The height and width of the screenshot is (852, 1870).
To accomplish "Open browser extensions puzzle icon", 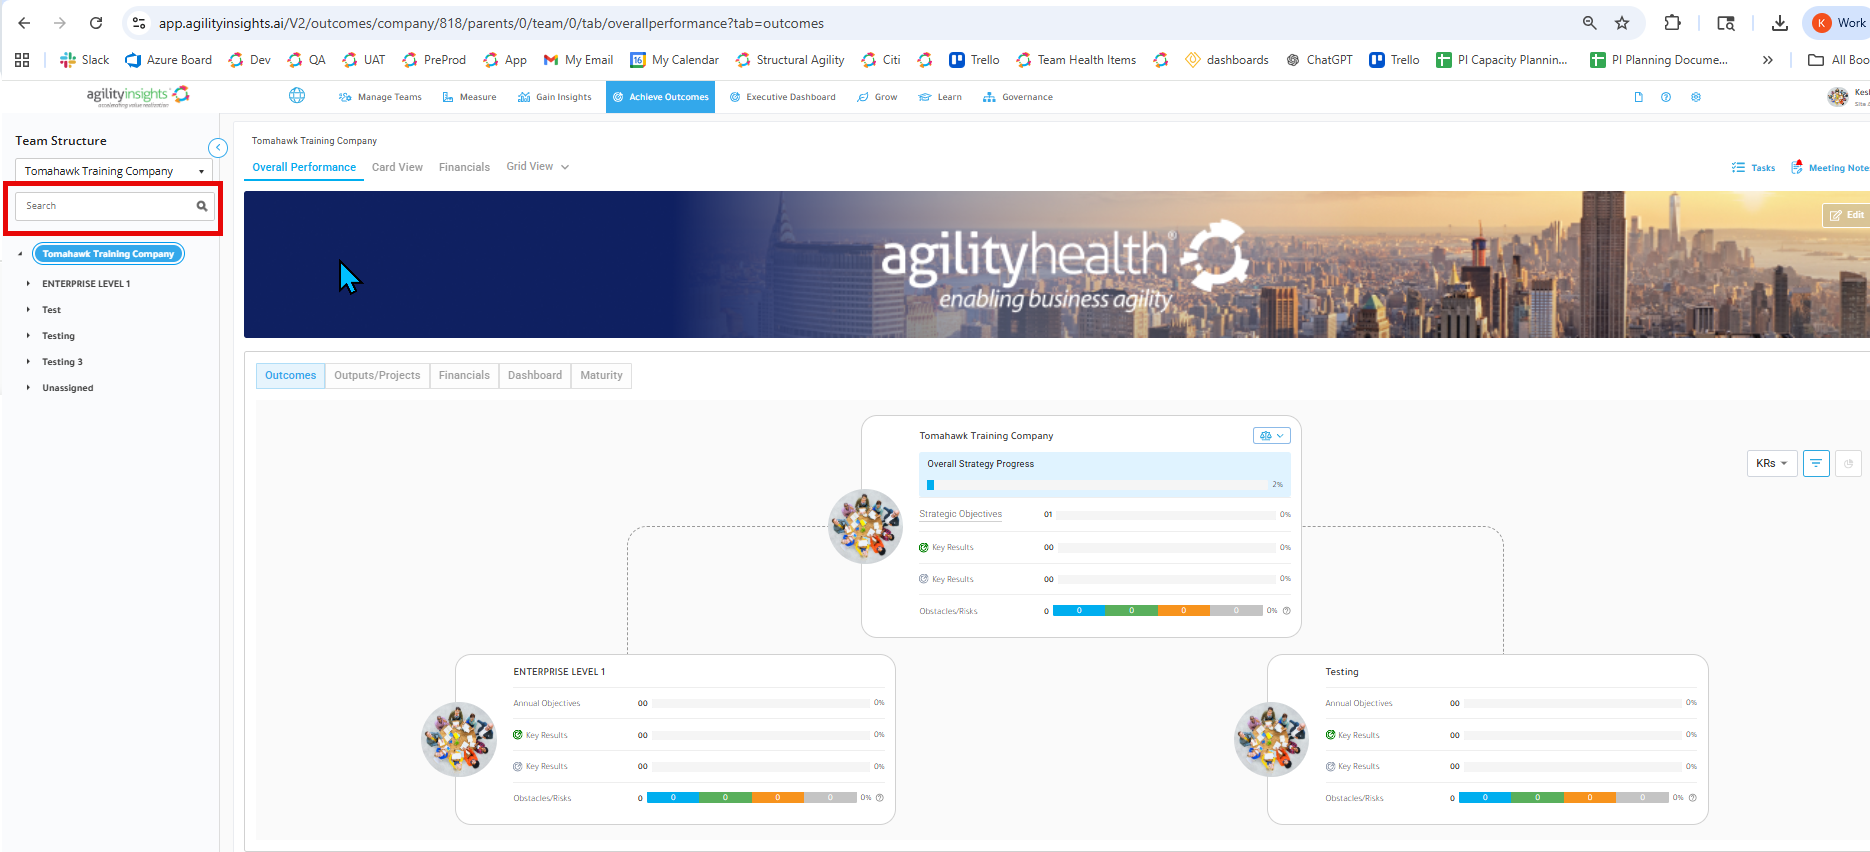I will coord(1672,23).
